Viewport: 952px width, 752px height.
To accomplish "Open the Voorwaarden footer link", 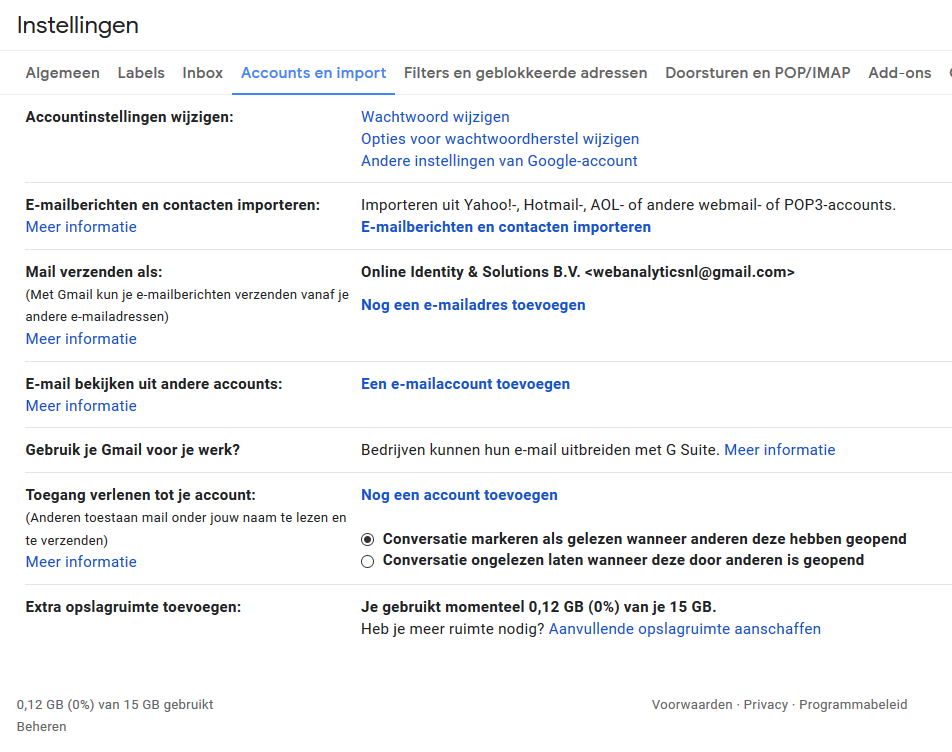I will [x=691, y=705].
